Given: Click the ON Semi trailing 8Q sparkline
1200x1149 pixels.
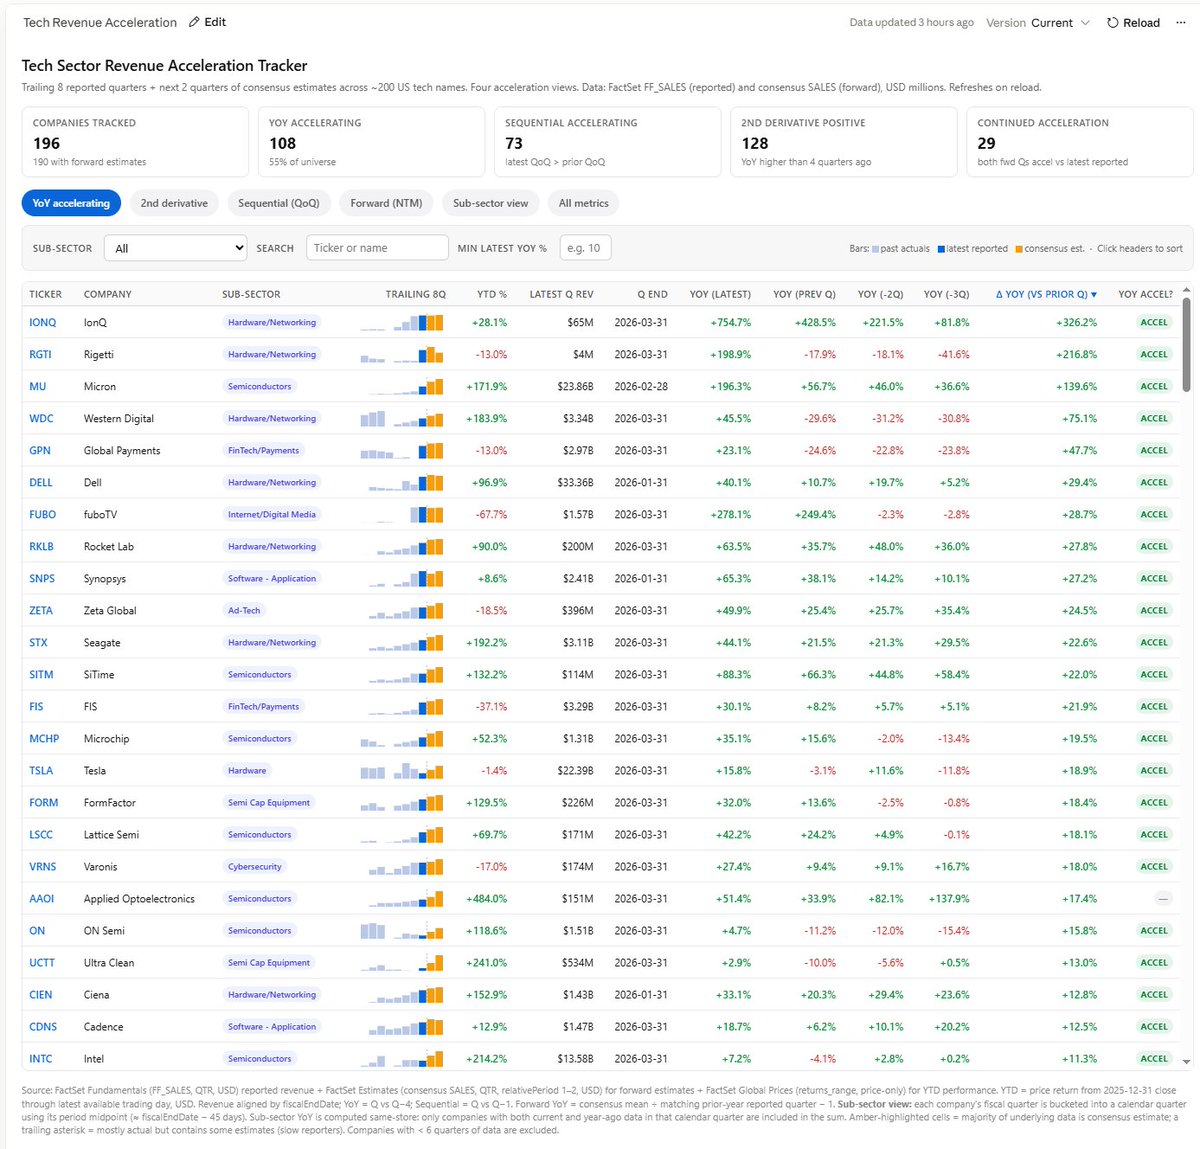Looking at the screenshot, I should click(x=402, y=930).
